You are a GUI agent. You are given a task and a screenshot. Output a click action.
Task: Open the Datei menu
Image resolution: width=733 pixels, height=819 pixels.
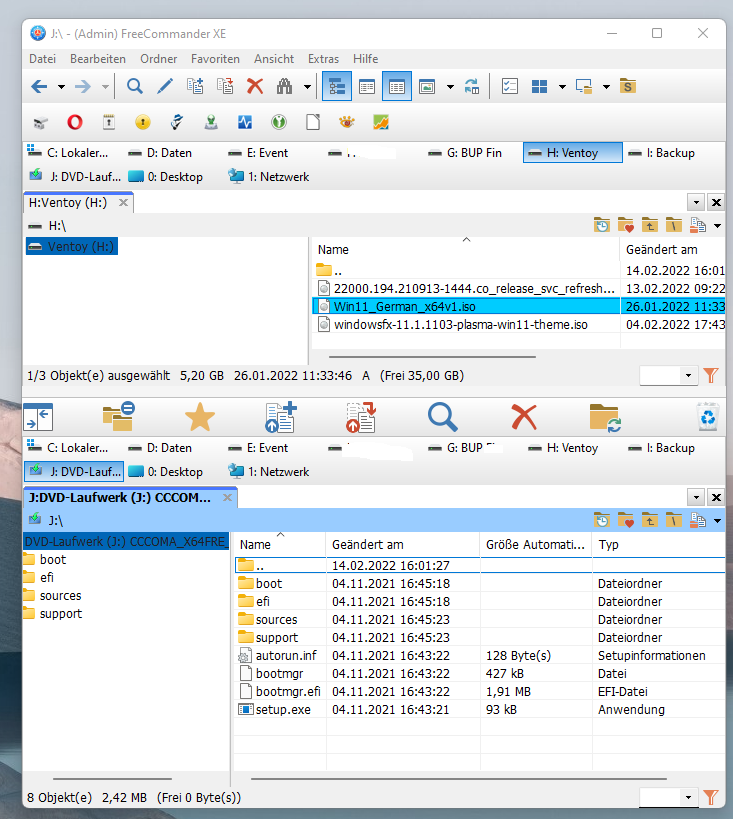point(42,59)
